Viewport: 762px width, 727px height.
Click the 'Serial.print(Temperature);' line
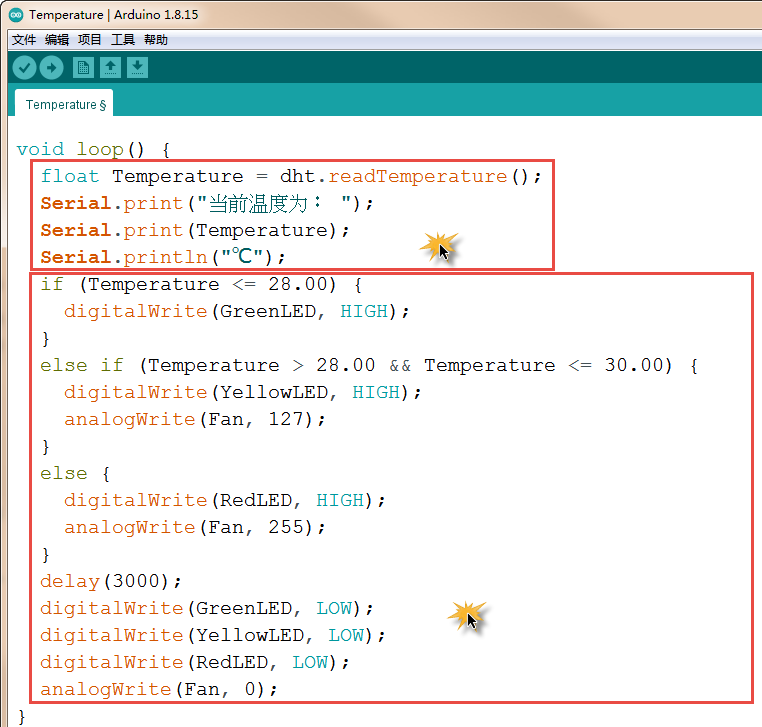195,230
